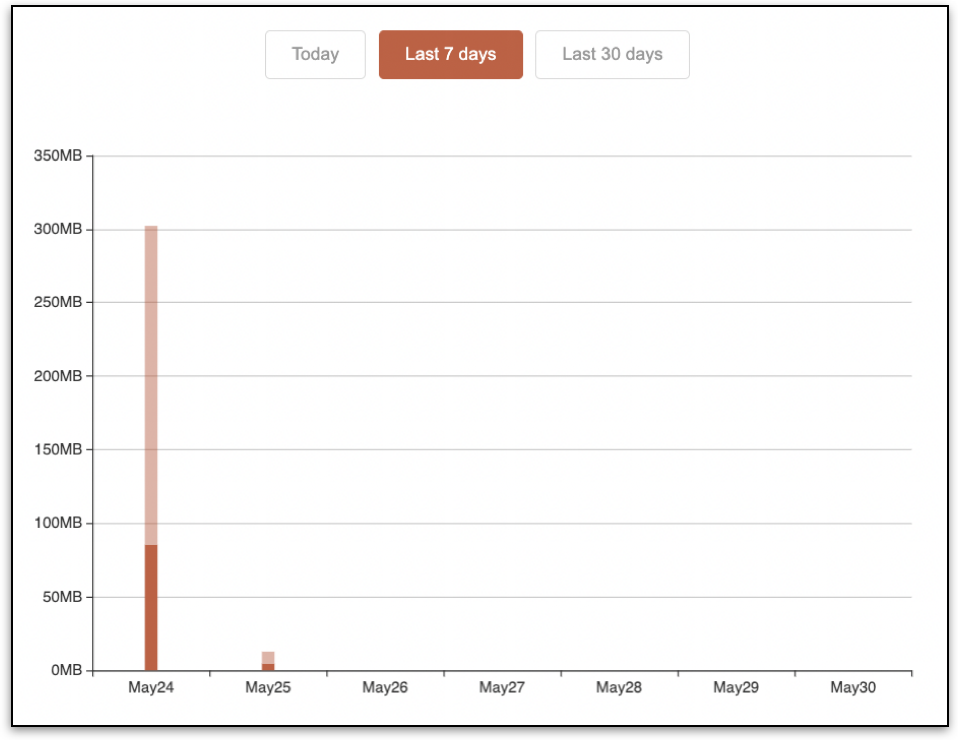Switch to Last 7 days view
Image resolution: width=958 pixels, height=740 pixels.
(451, 54)
